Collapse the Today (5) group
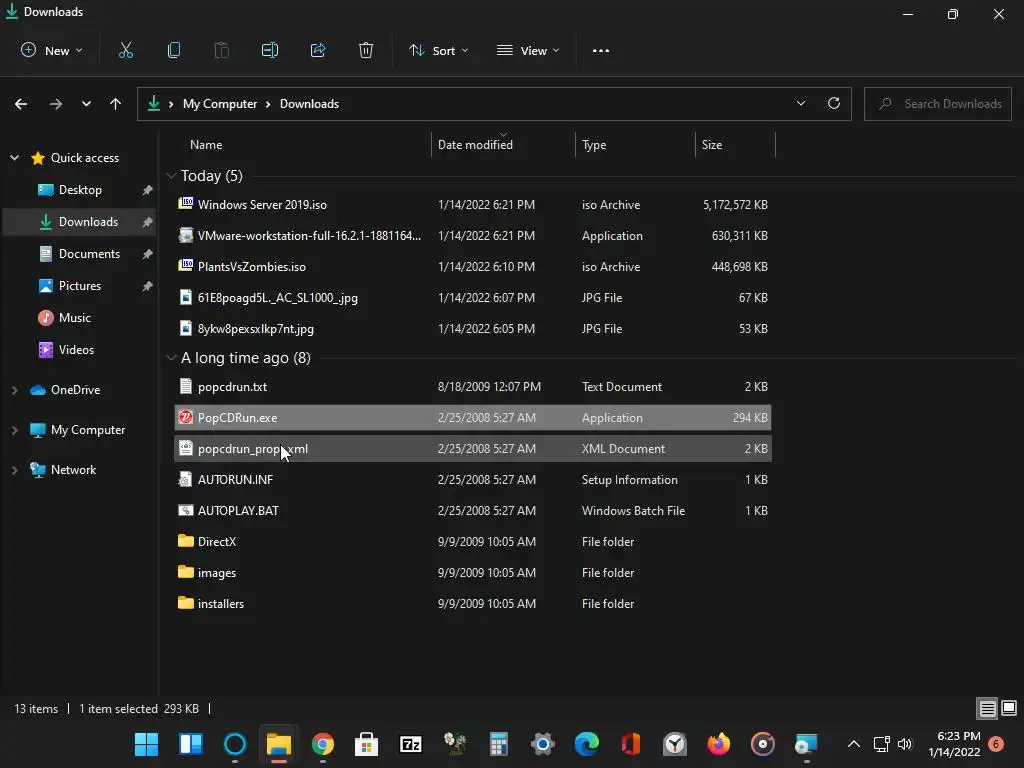 171,176
